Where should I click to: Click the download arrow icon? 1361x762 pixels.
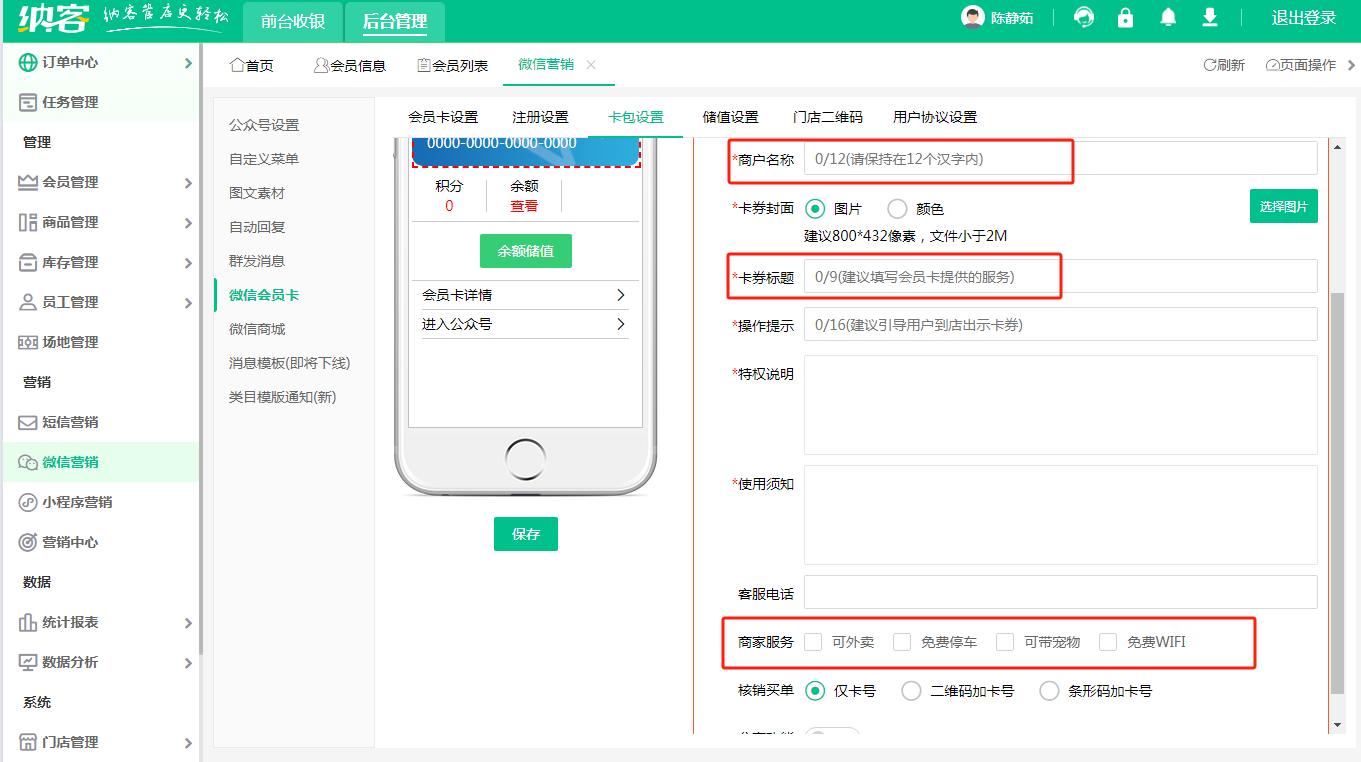click(x=1209, y=18)
